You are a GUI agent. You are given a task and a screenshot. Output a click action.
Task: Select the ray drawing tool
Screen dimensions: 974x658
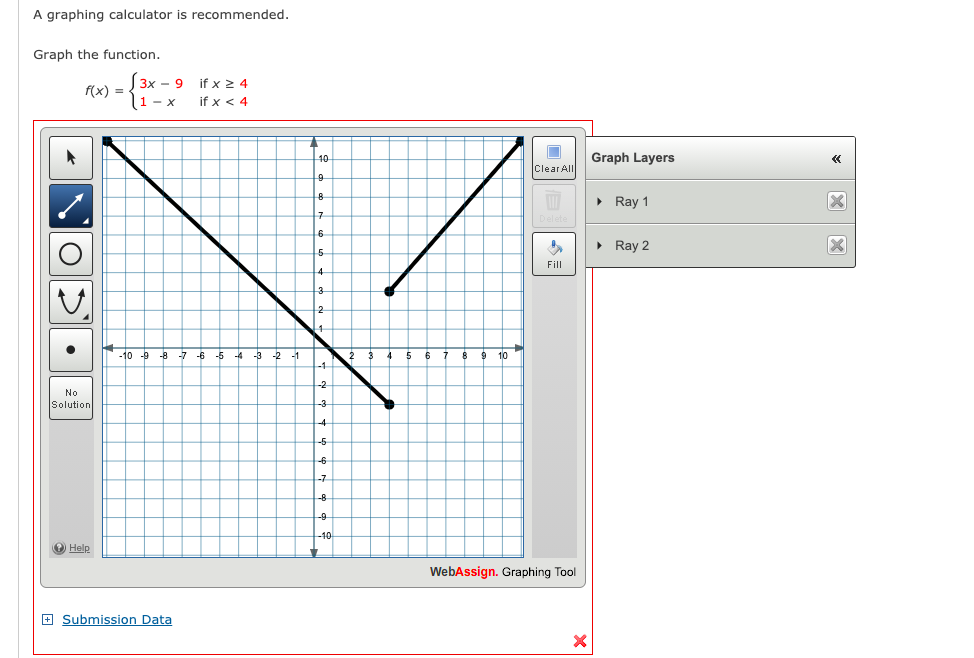[x=70, y=205]
